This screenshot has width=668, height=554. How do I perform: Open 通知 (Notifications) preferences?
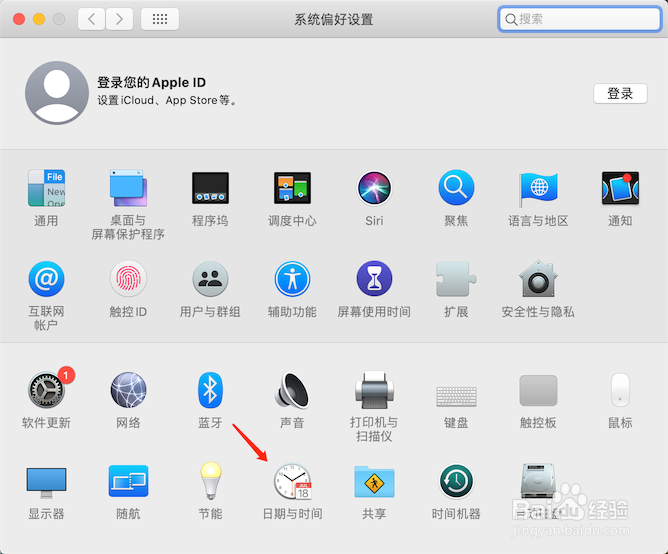coord(620,188)
